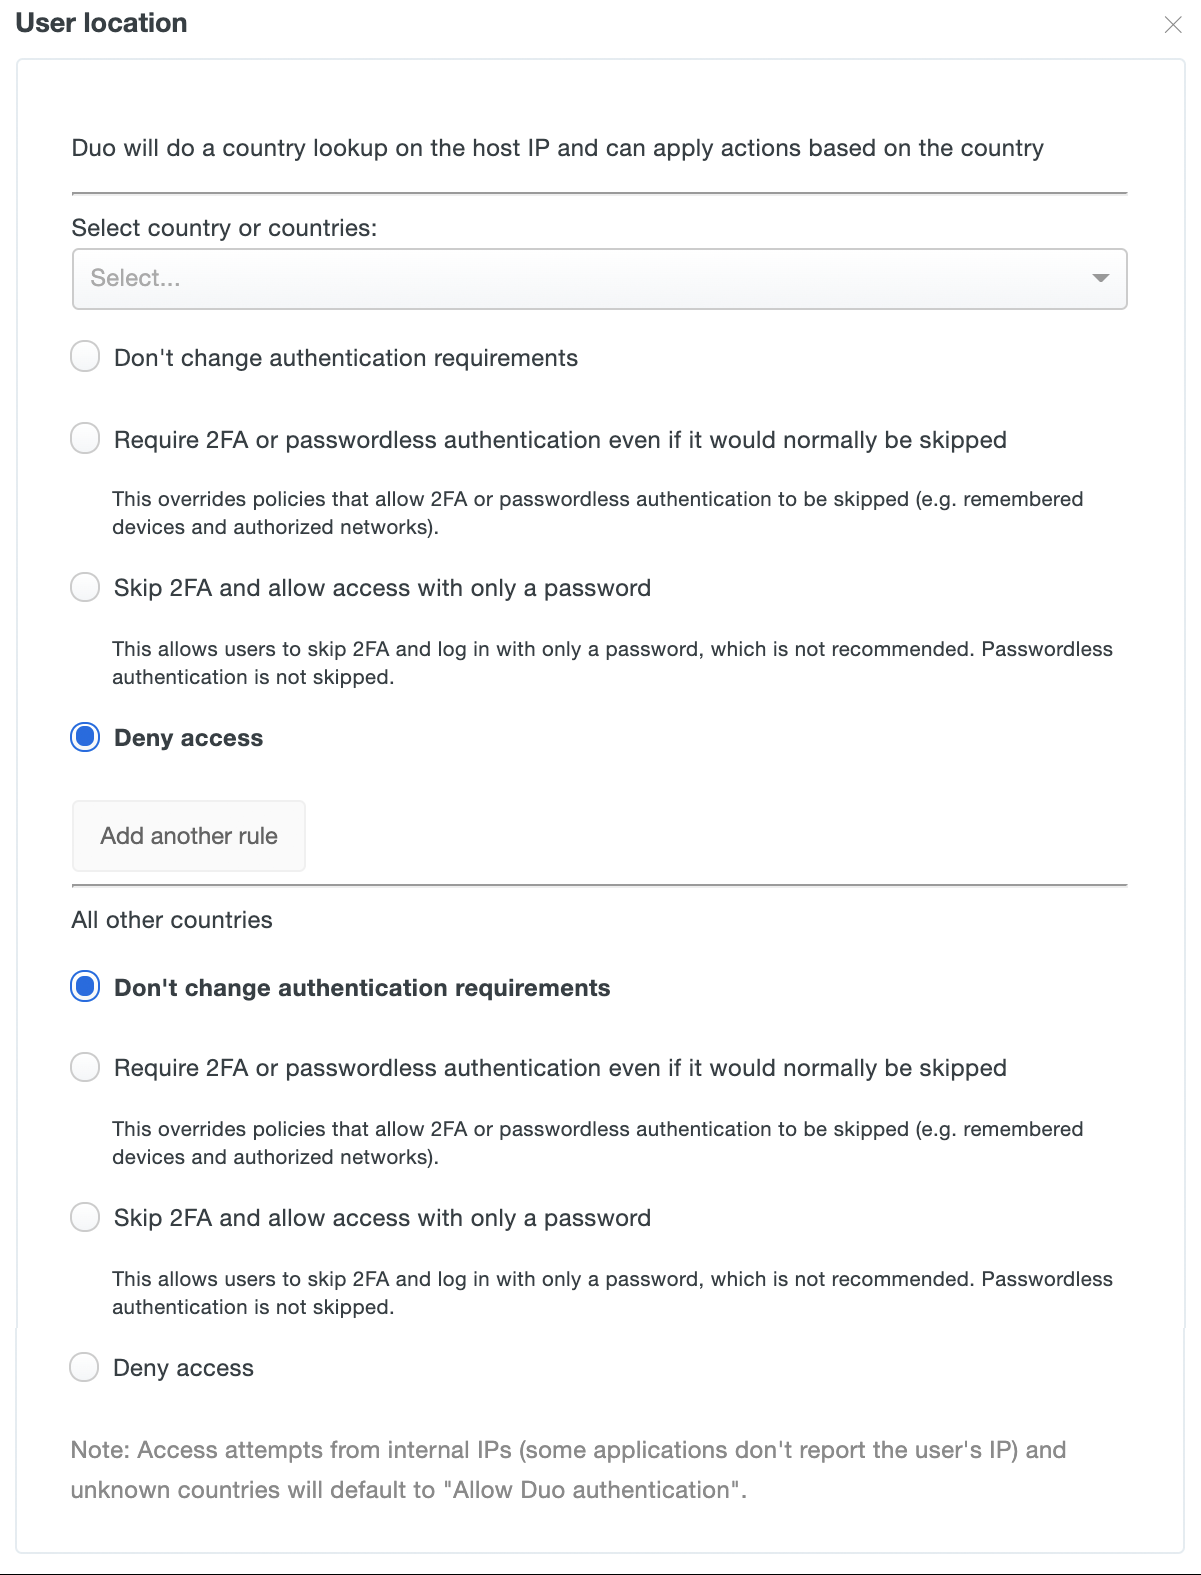This screenshot has height=1575, width=1201.
Task: Click the "Select country or countries:" label
Action: (x=223, y=228)
